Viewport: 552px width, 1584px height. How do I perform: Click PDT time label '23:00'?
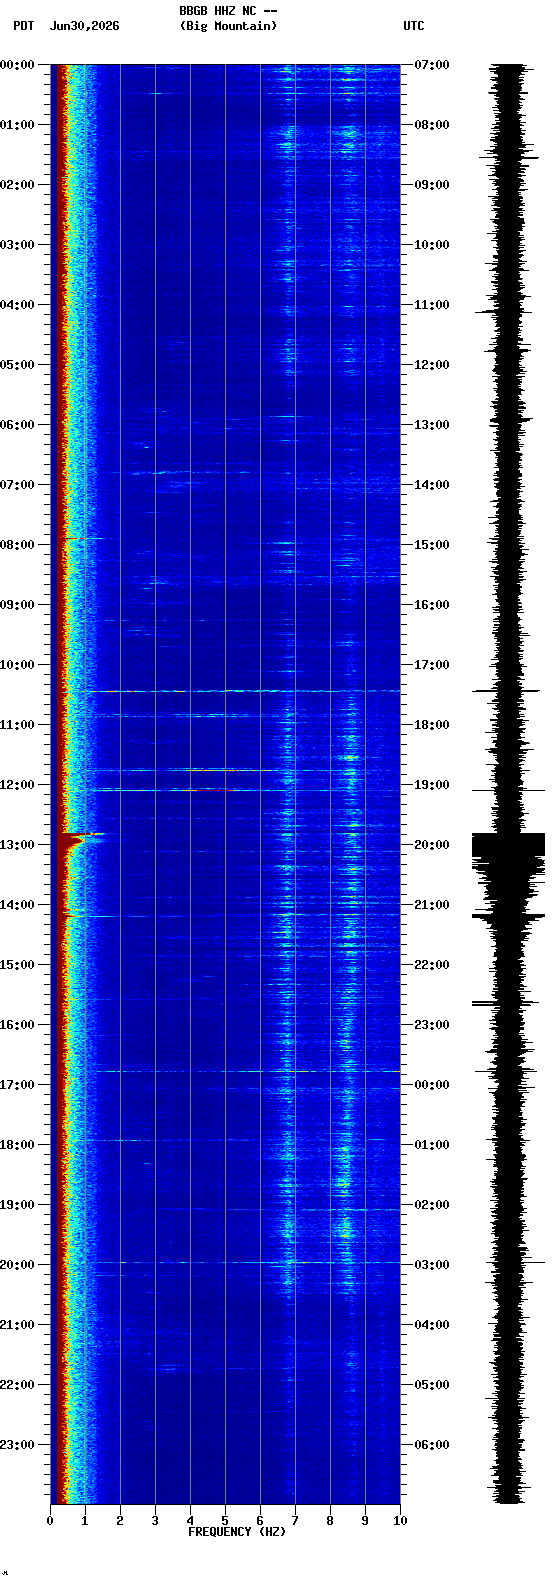pos(17,1445)
